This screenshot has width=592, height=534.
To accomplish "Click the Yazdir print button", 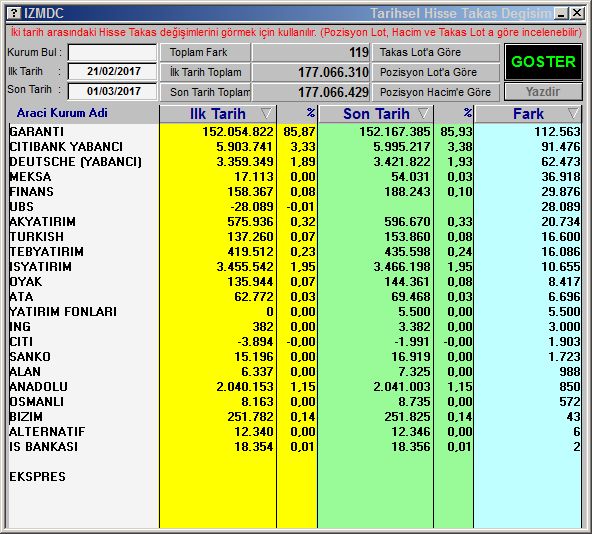I will [x=543, y=92].
